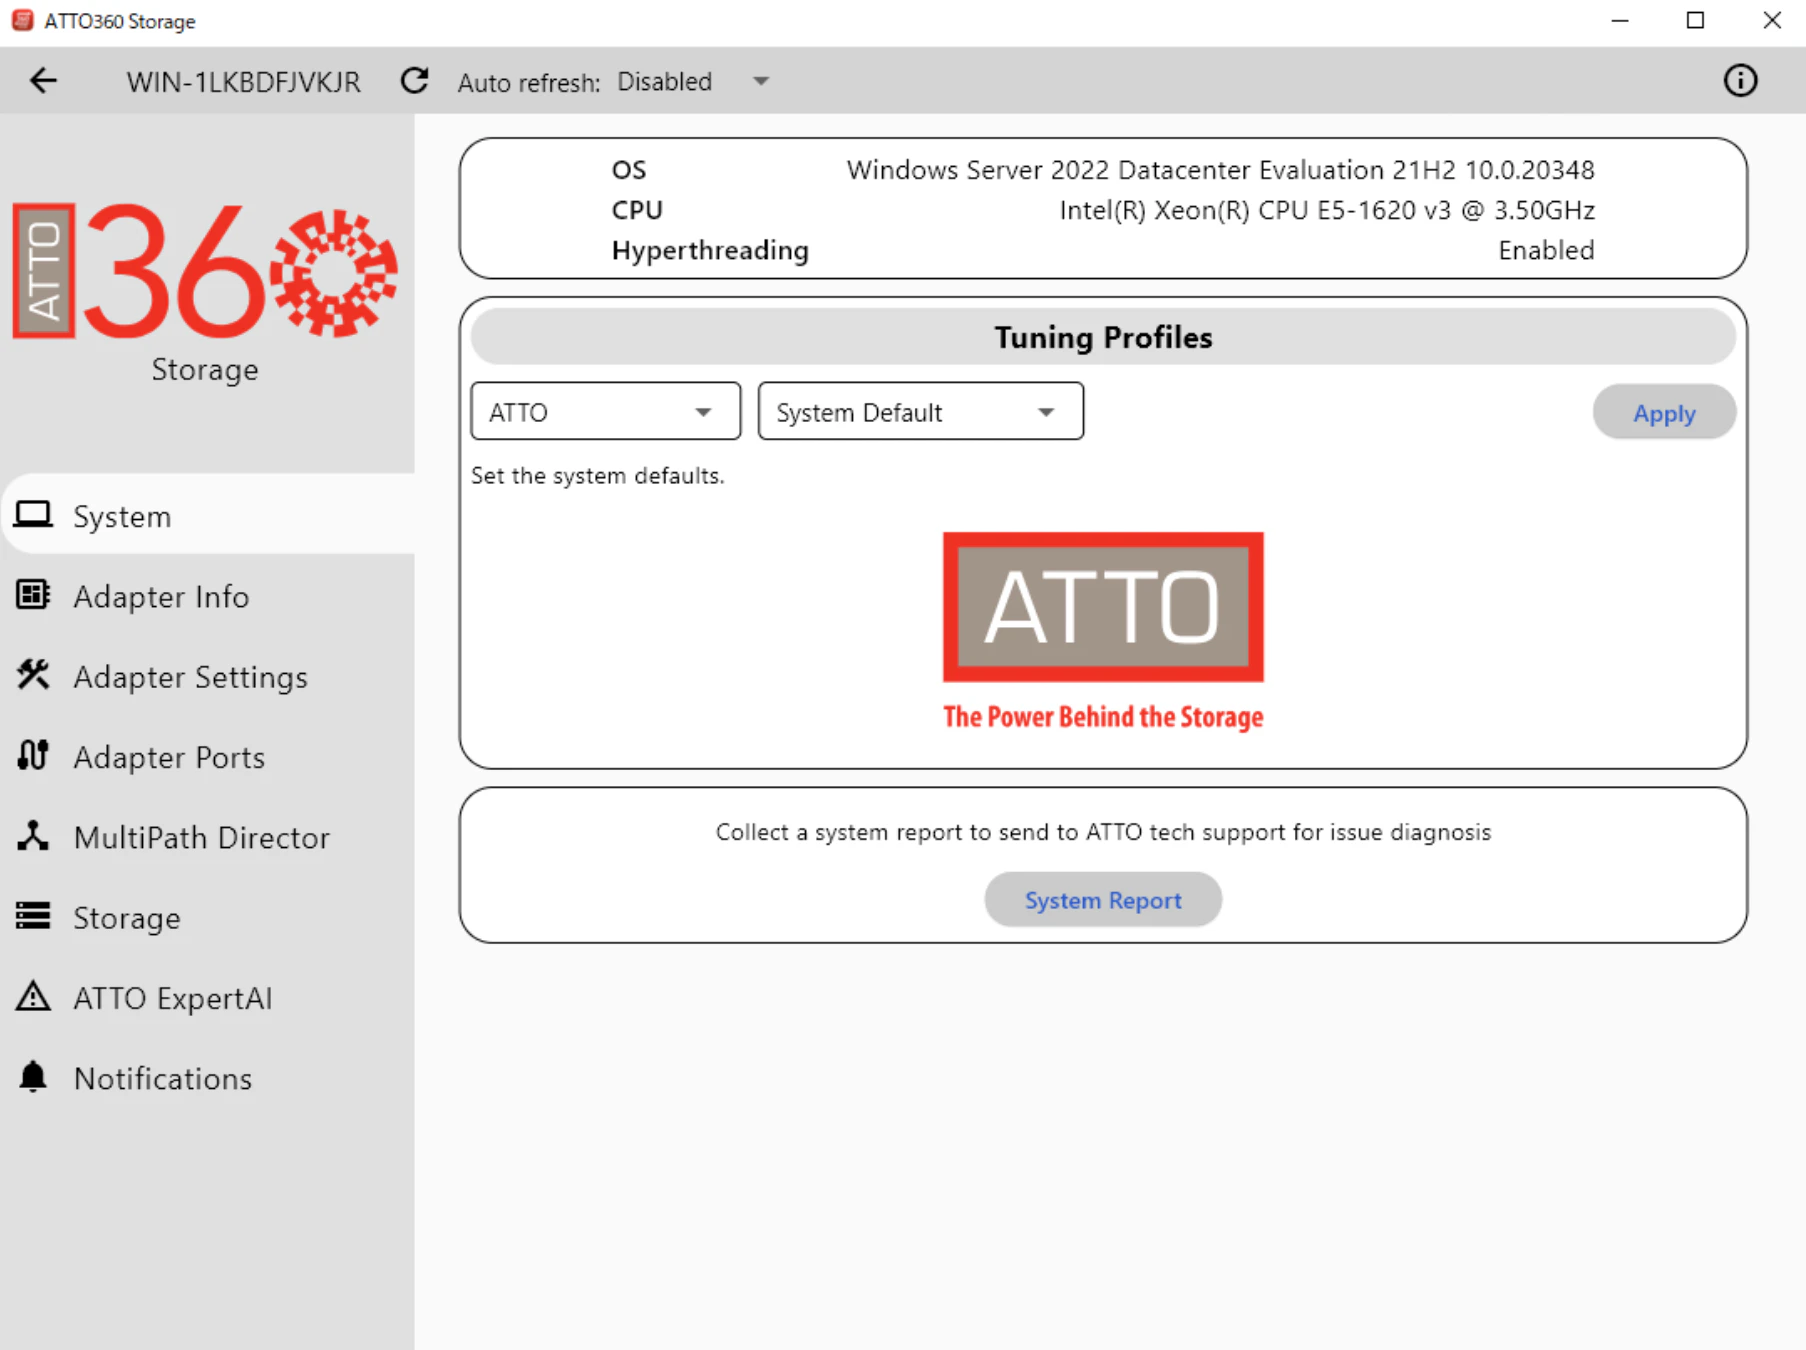The image size is (1806, 1350).
Task: Click the ATTO 360 Storage logo
Action: point(205,292)
